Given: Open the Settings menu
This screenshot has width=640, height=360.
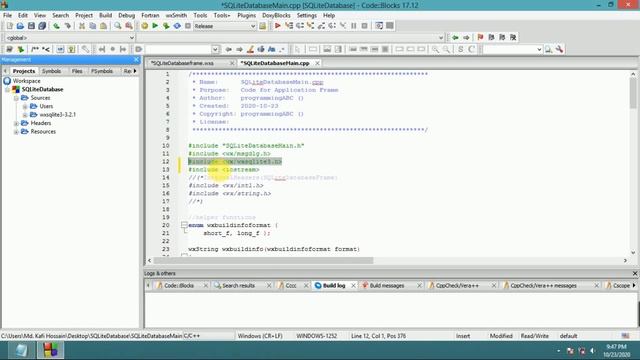Looking at the screenshot, I should pyautogui.click(x=307, y=15).
